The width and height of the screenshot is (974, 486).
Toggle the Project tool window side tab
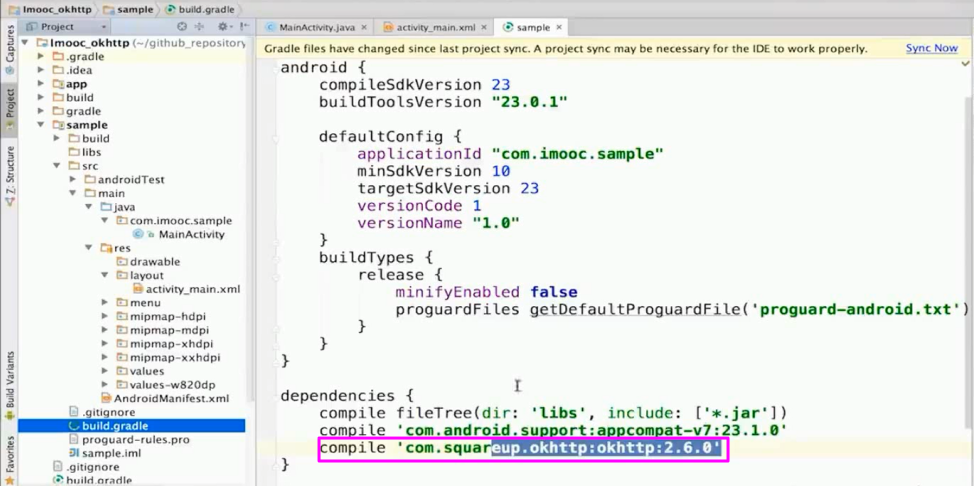(9, 111)
